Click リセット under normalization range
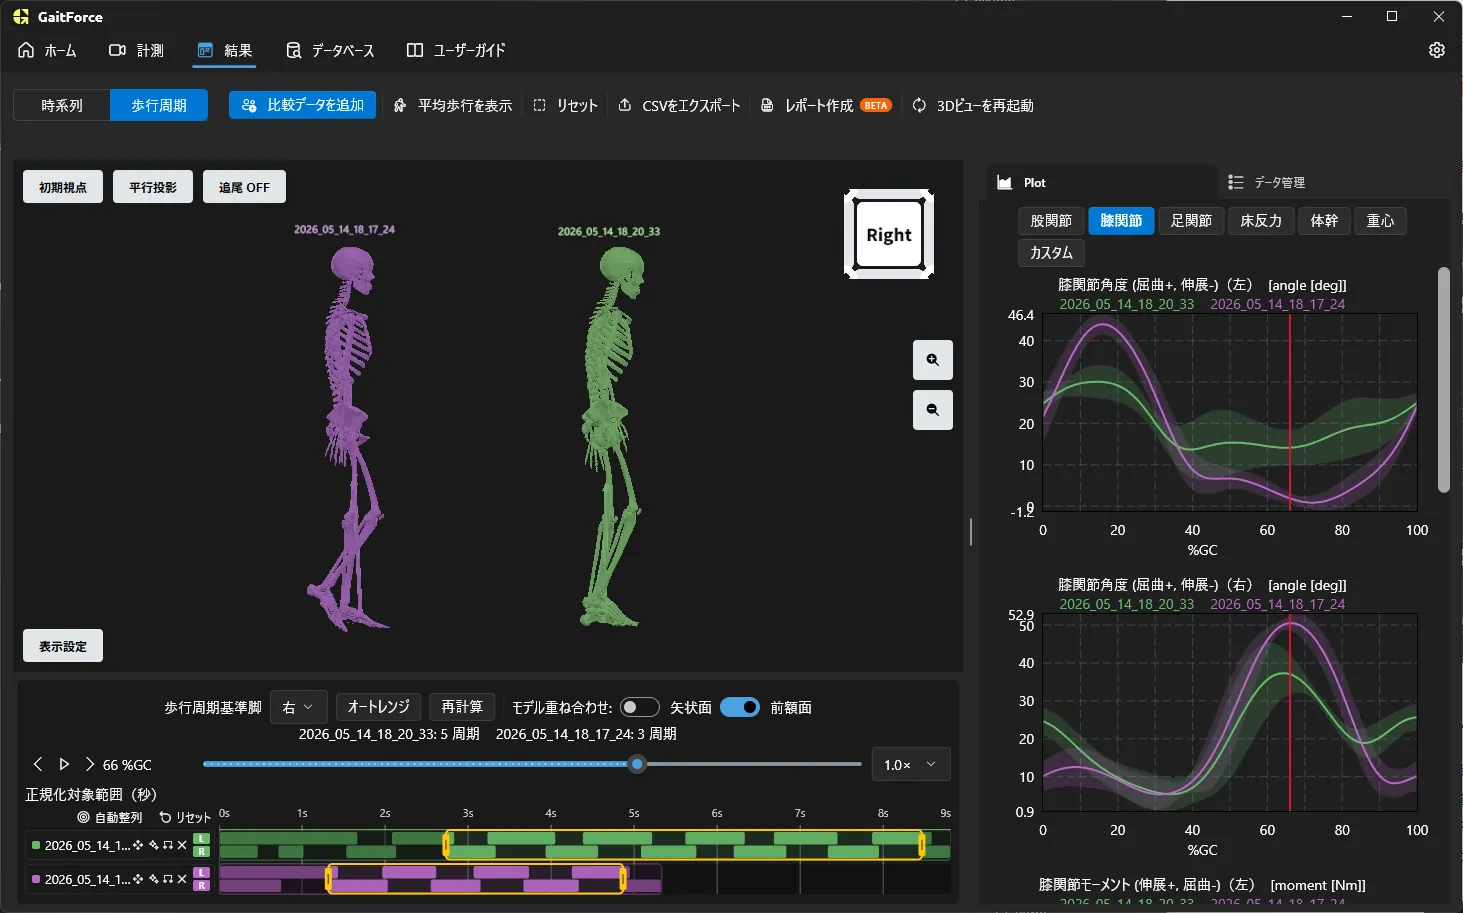 (186, 817)
